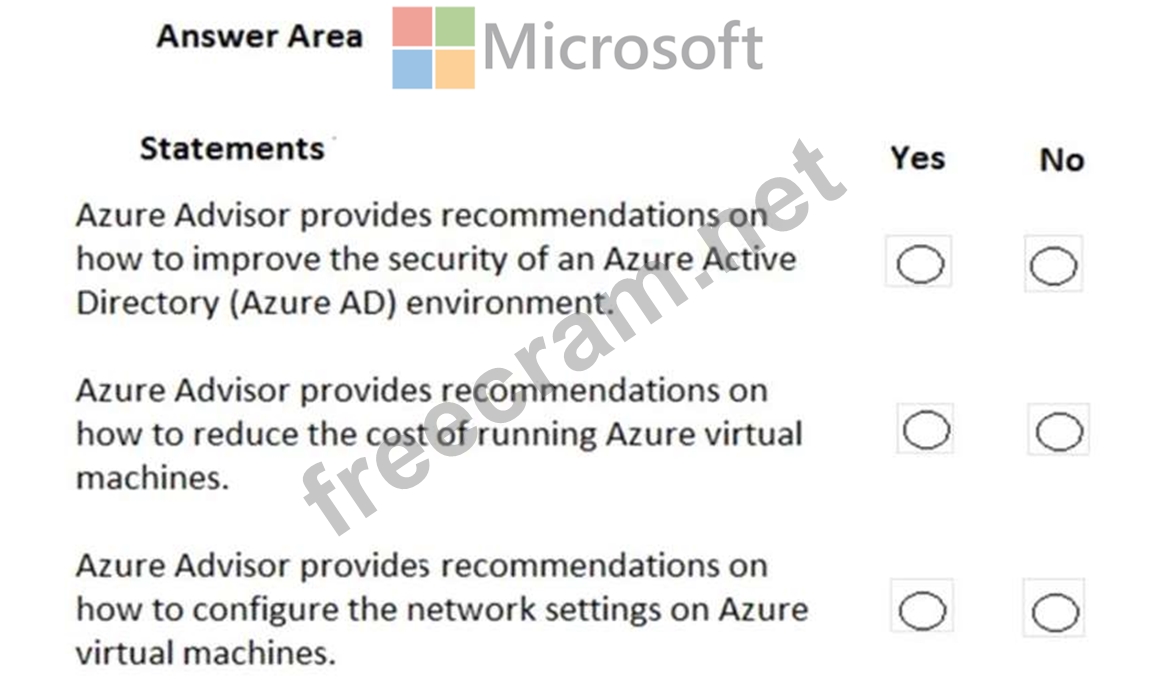Click the Answer Area heading

click(259, 37)
